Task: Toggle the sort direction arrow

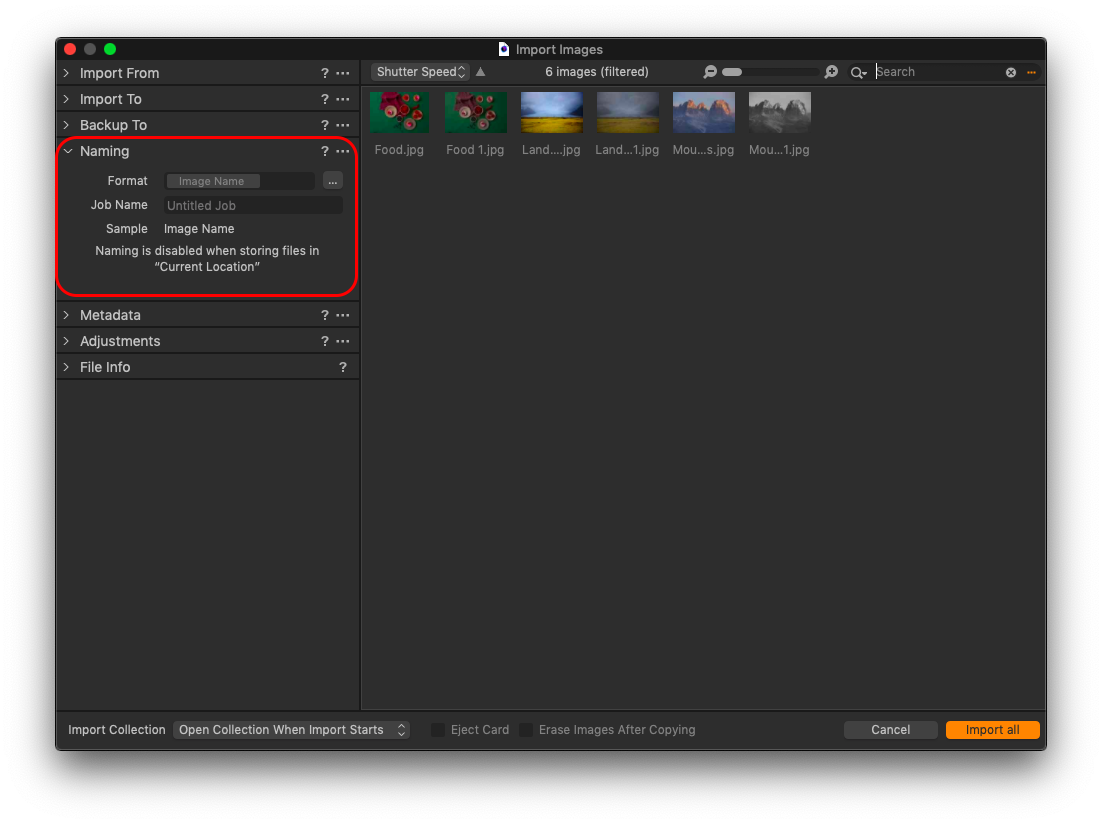Action: [480, 72]
